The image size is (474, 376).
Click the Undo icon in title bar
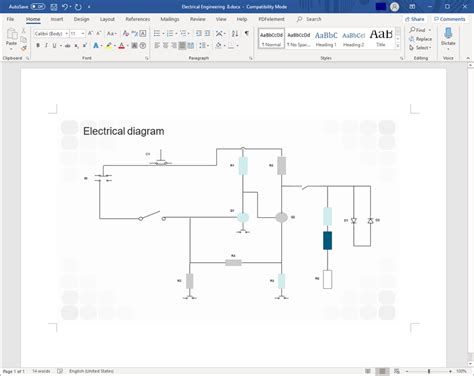coord(65,7)
